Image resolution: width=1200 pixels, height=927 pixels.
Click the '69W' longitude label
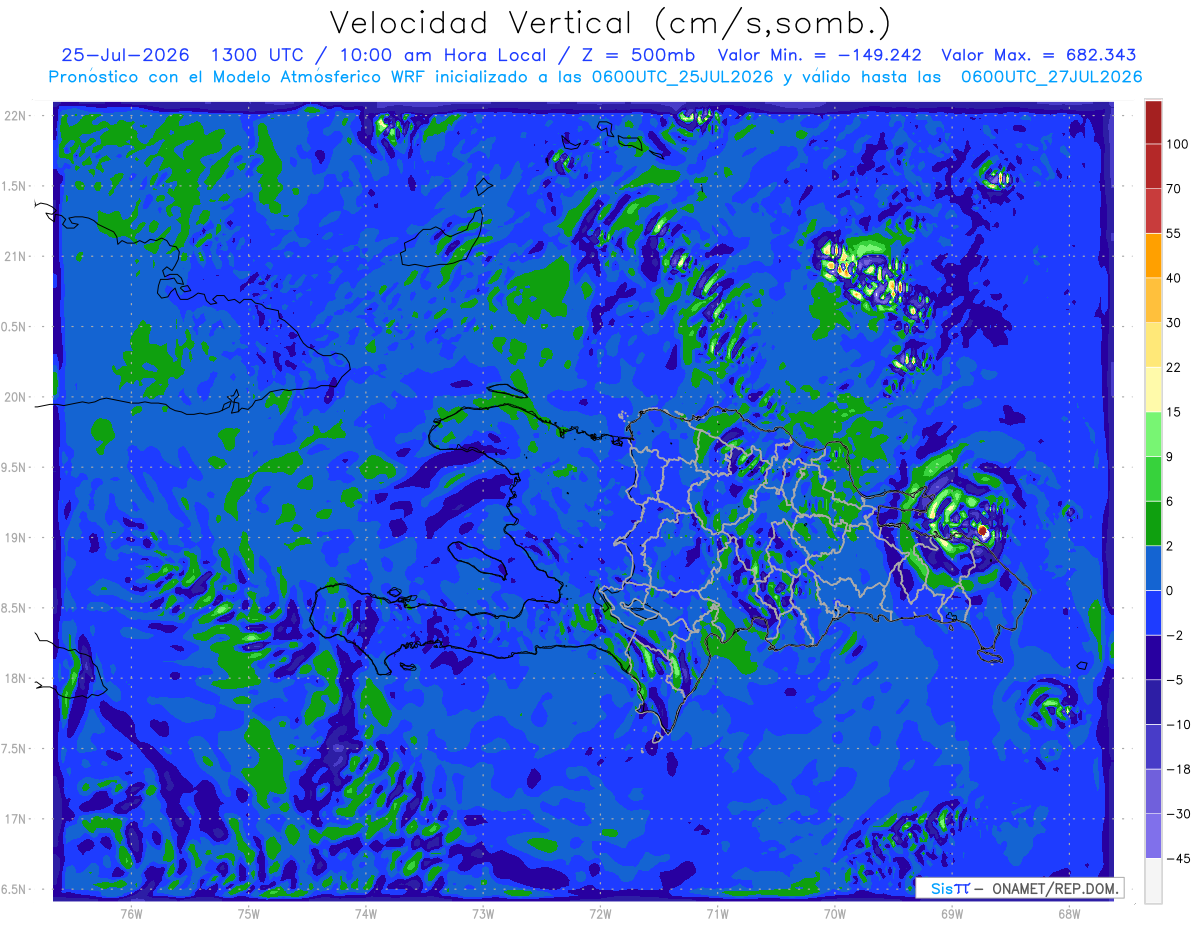952,912
